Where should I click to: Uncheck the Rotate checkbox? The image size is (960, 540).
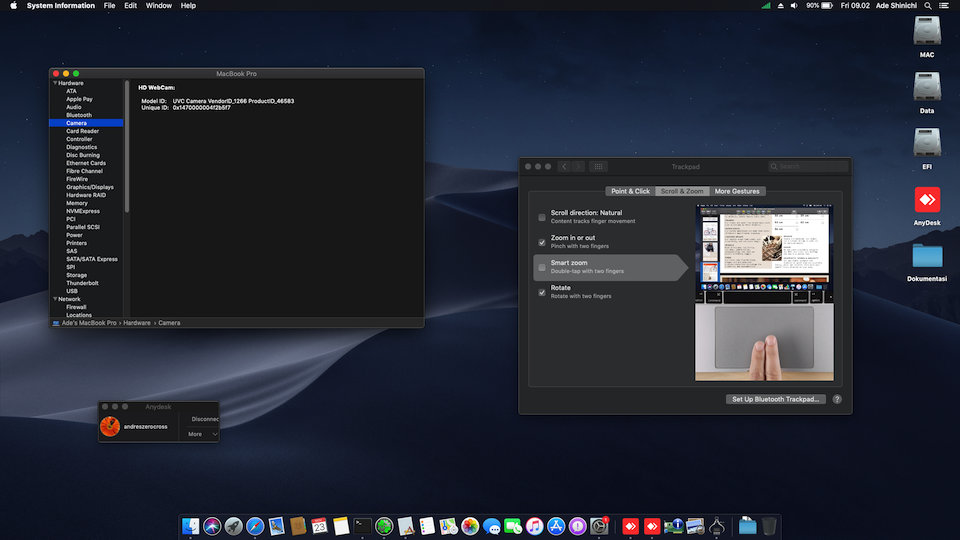(x=542, y=292)
